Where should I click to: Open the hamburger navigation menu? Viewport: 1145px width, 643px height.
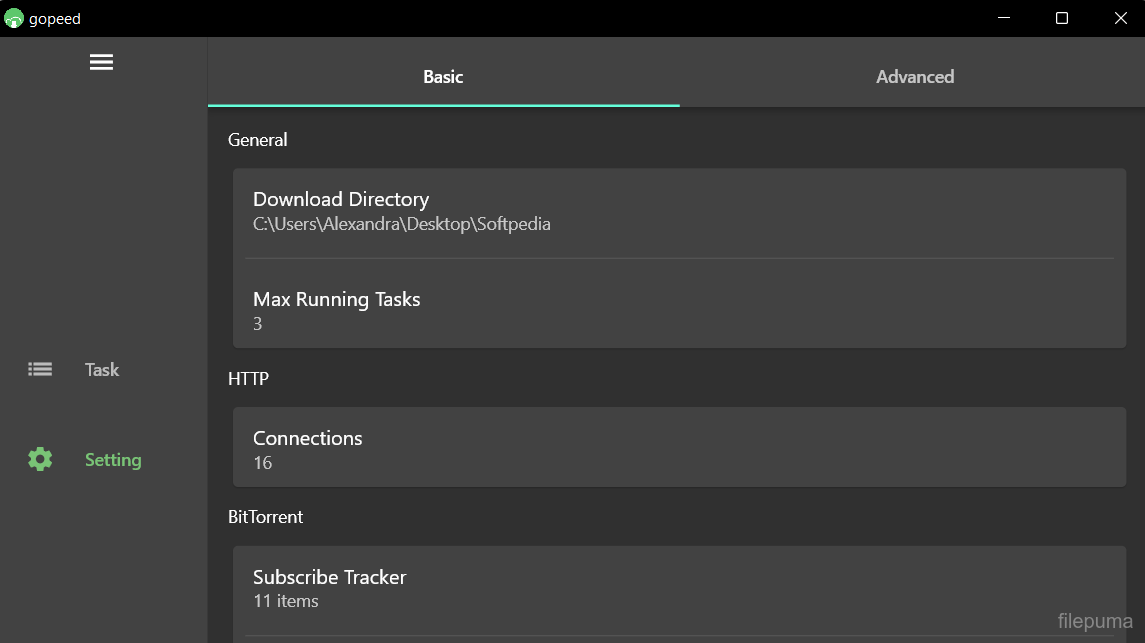coord(101,62)
